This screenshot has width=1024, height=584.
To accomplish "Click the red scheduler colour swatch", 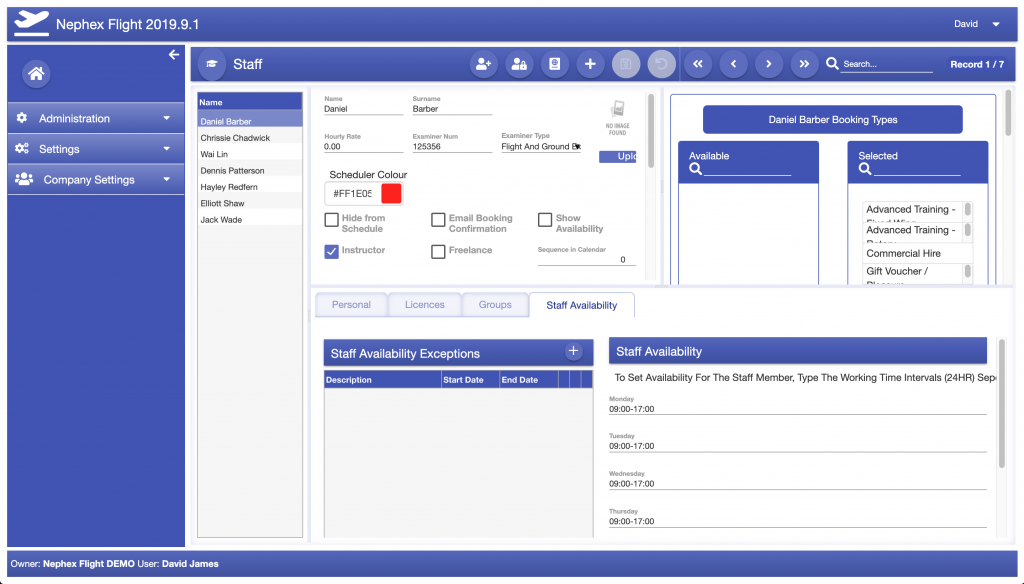I will point(391,194).
